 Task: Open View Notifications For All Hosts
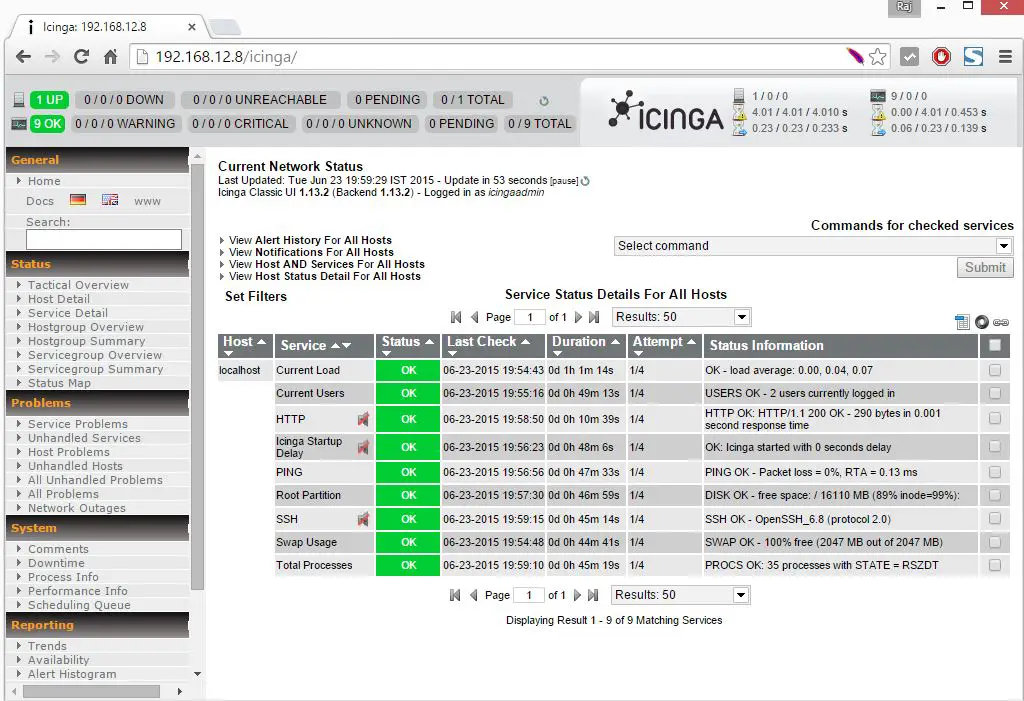(x=312, y=252)
